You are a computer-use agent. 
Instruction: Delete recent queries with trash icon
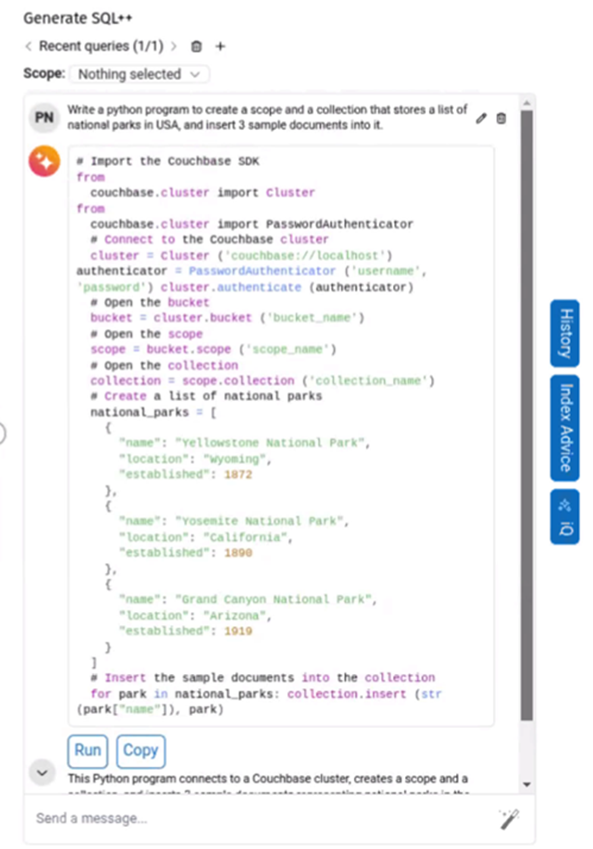[197, 47]
